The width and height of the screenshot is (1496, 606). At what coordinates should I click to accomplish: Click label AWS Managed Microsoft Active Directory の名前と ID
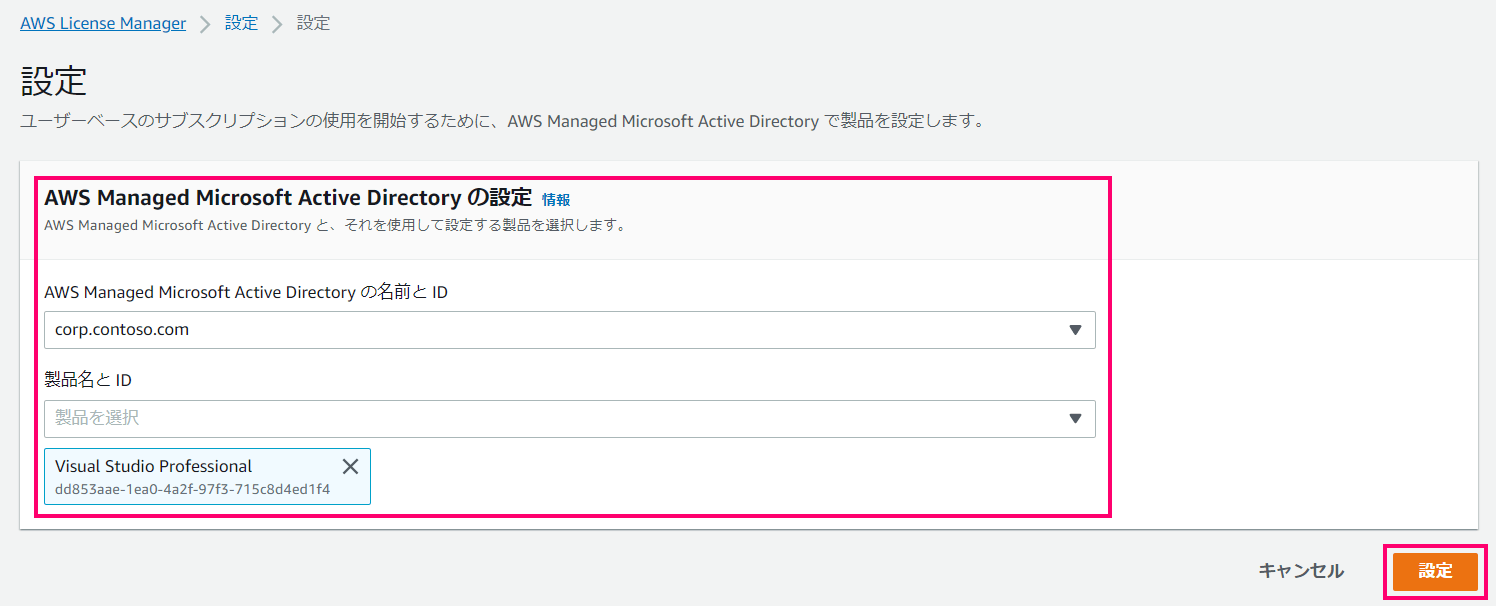tap(246, 292)
